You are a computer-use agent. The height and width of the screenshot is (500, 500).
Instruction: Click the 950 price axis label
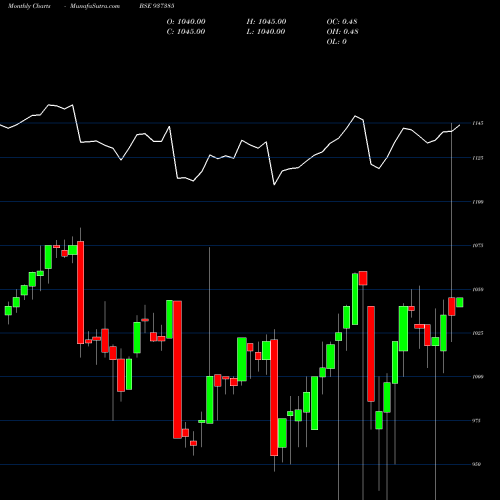click(476, 464)
